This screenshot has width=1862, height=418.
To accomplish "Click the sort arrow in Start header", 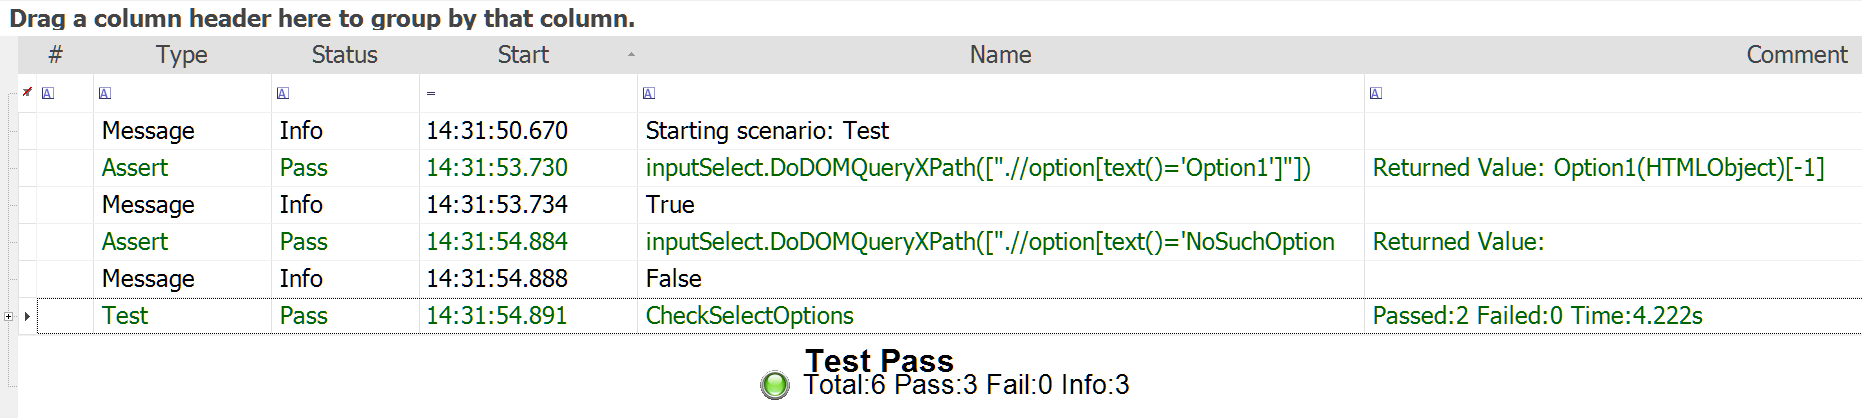I will pos(631,54).
